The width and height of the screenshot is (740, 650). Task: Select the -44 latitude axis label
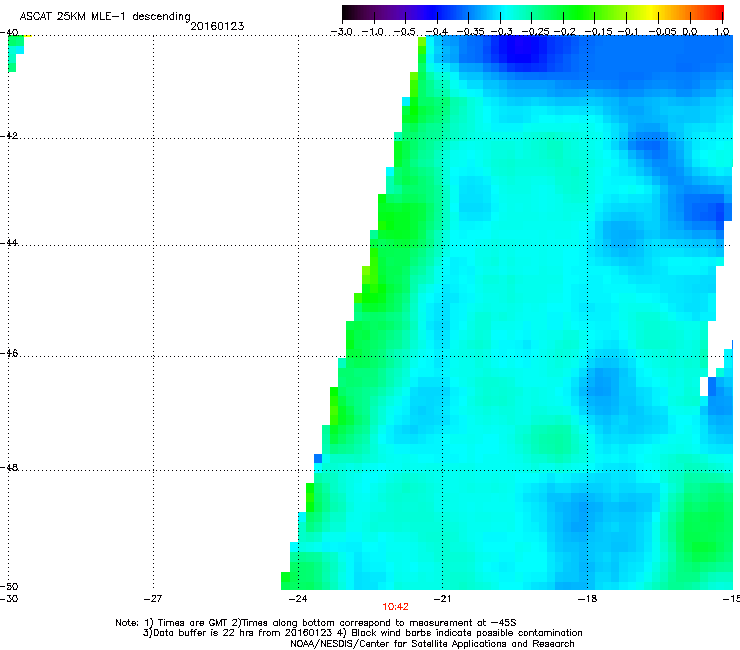tap(9, 243)
